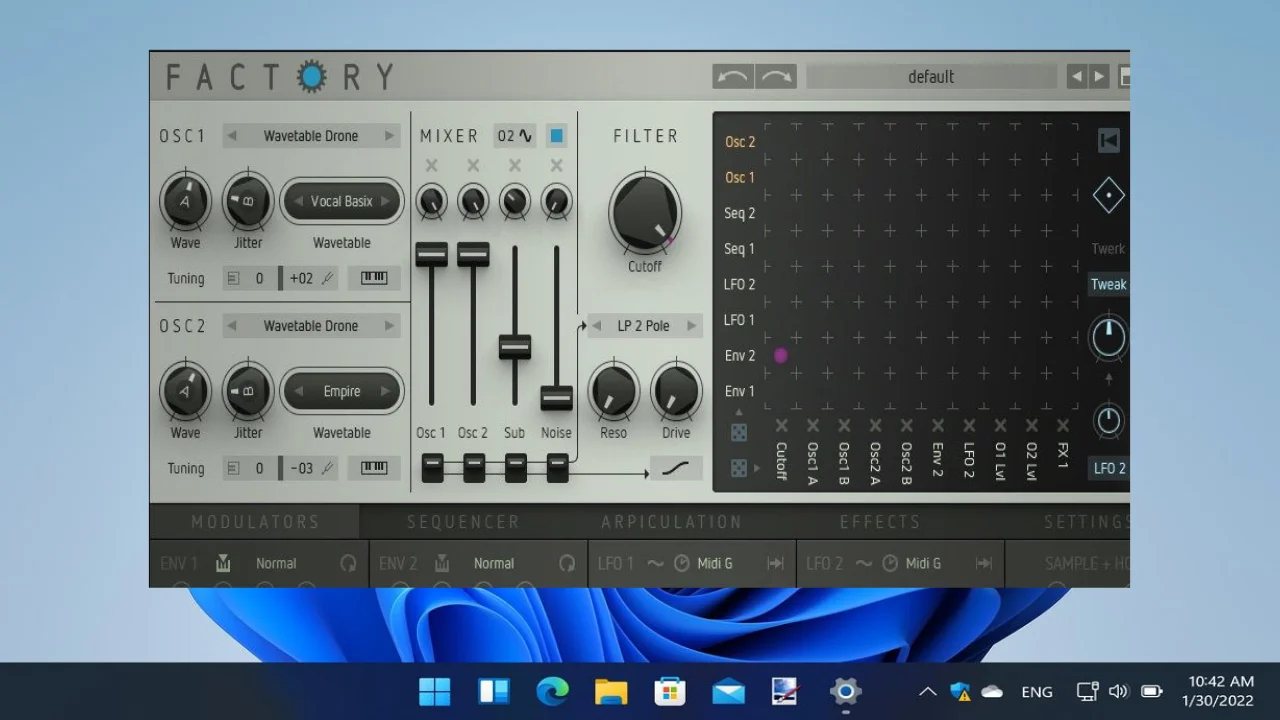The width and height of the screenshot is (1280, 720).
Task: Click the Cutoff filter knob
Action: [645, 213]
